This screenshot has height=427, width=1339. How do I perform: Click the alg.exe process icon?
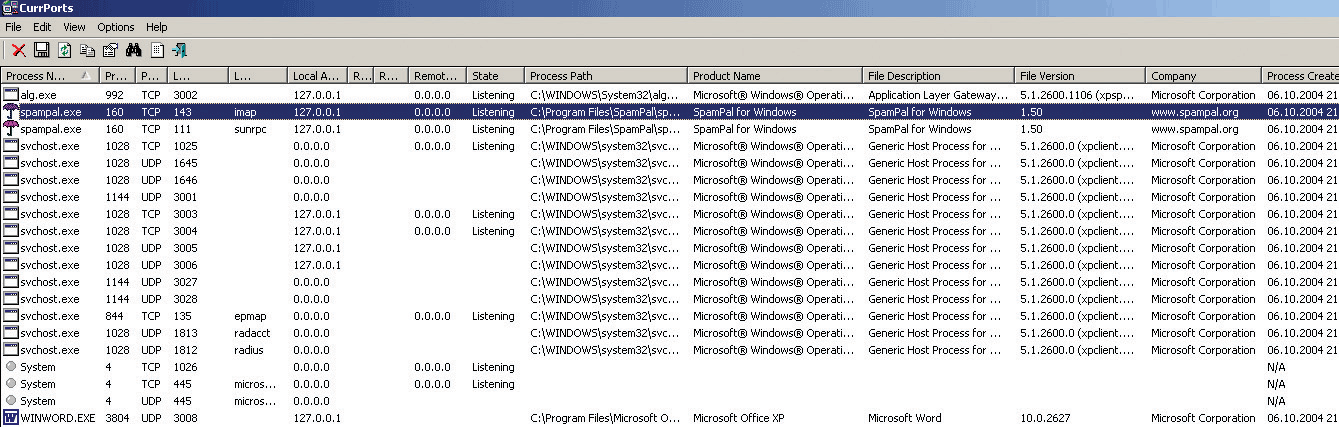point(11,95)
